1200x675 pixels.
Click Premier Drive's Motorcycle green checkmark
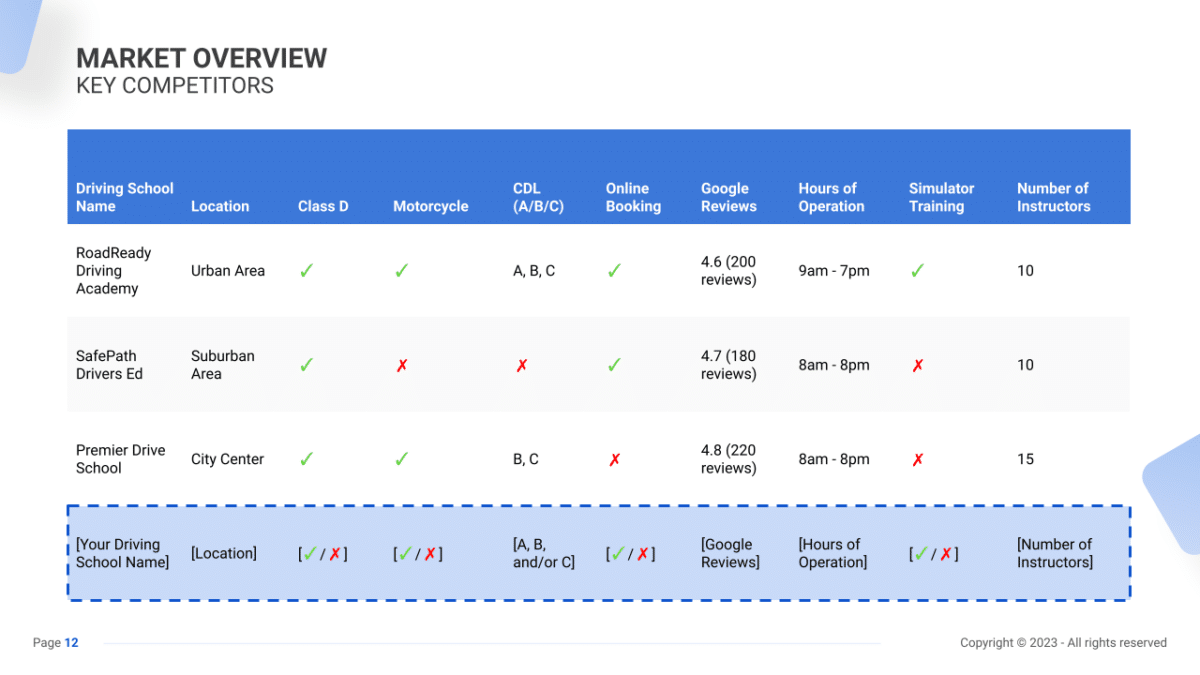(x=401, y=460)
